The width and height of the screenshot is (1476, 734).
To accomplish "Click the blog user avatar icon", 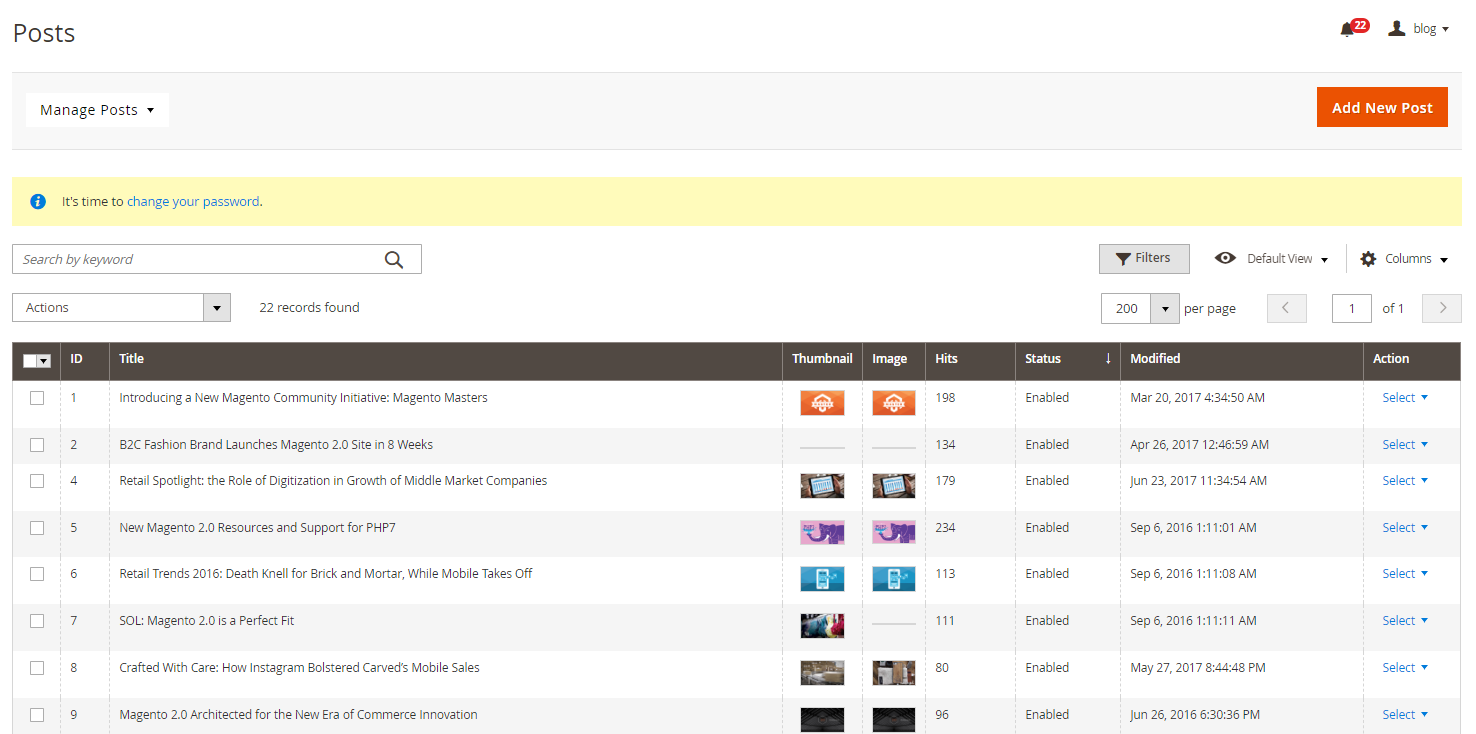I will coord(1397,29).
